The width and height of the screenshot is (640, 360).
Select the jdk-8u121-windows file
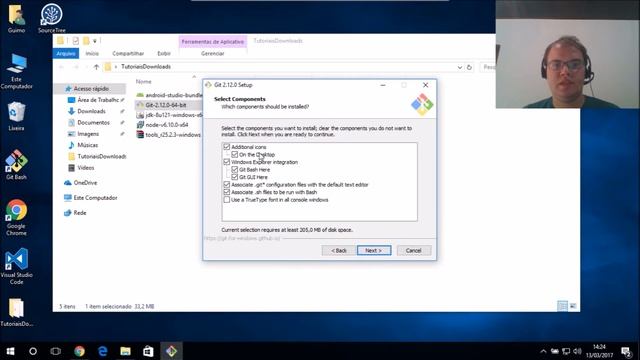coord(169,115)
